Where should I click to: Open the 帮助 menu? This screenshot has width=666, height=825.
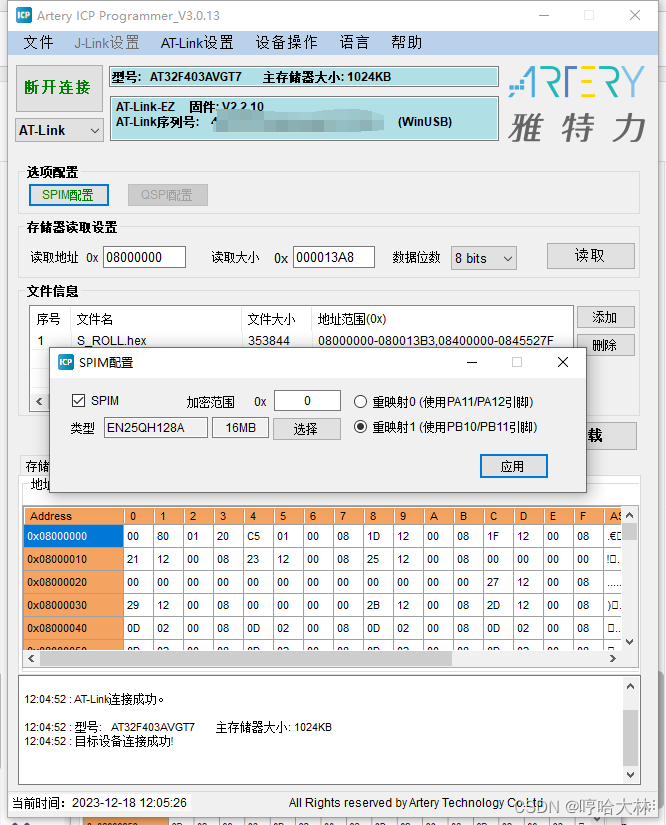coord(407,43)
